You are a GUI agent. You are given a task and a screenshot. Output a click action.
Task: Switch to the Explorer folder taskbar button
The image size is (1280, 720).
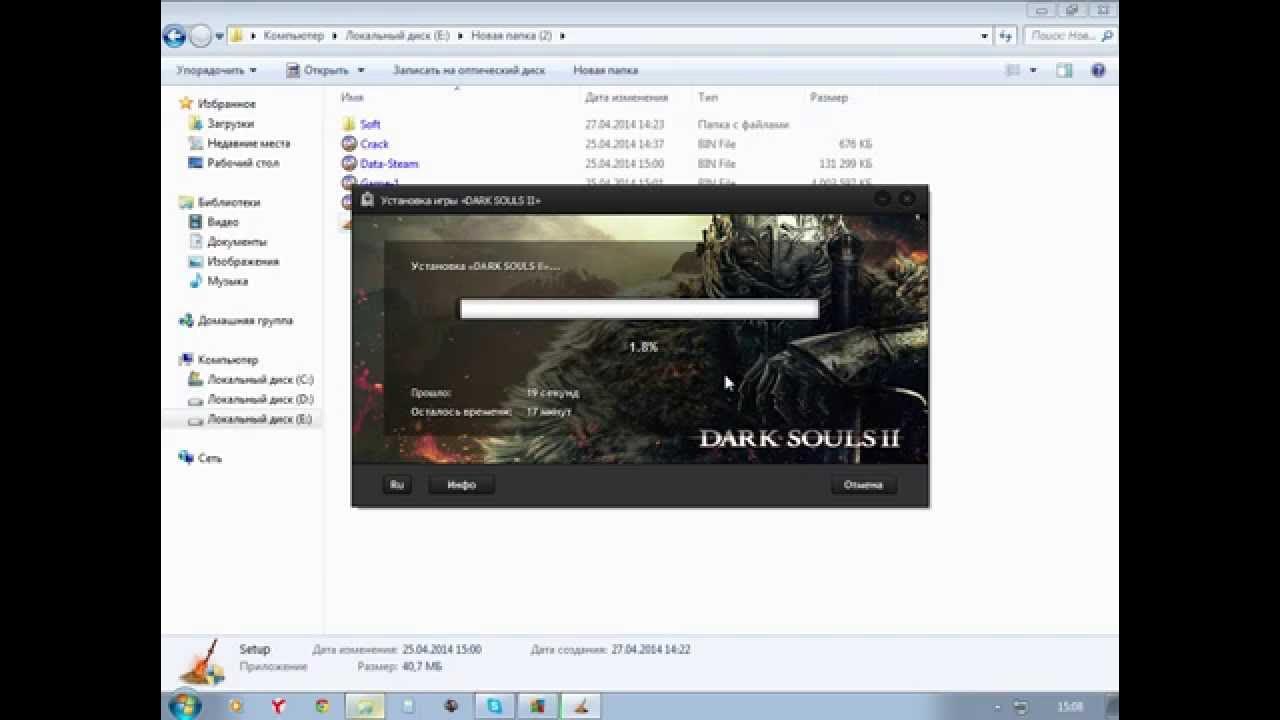(x=365, y=706)
